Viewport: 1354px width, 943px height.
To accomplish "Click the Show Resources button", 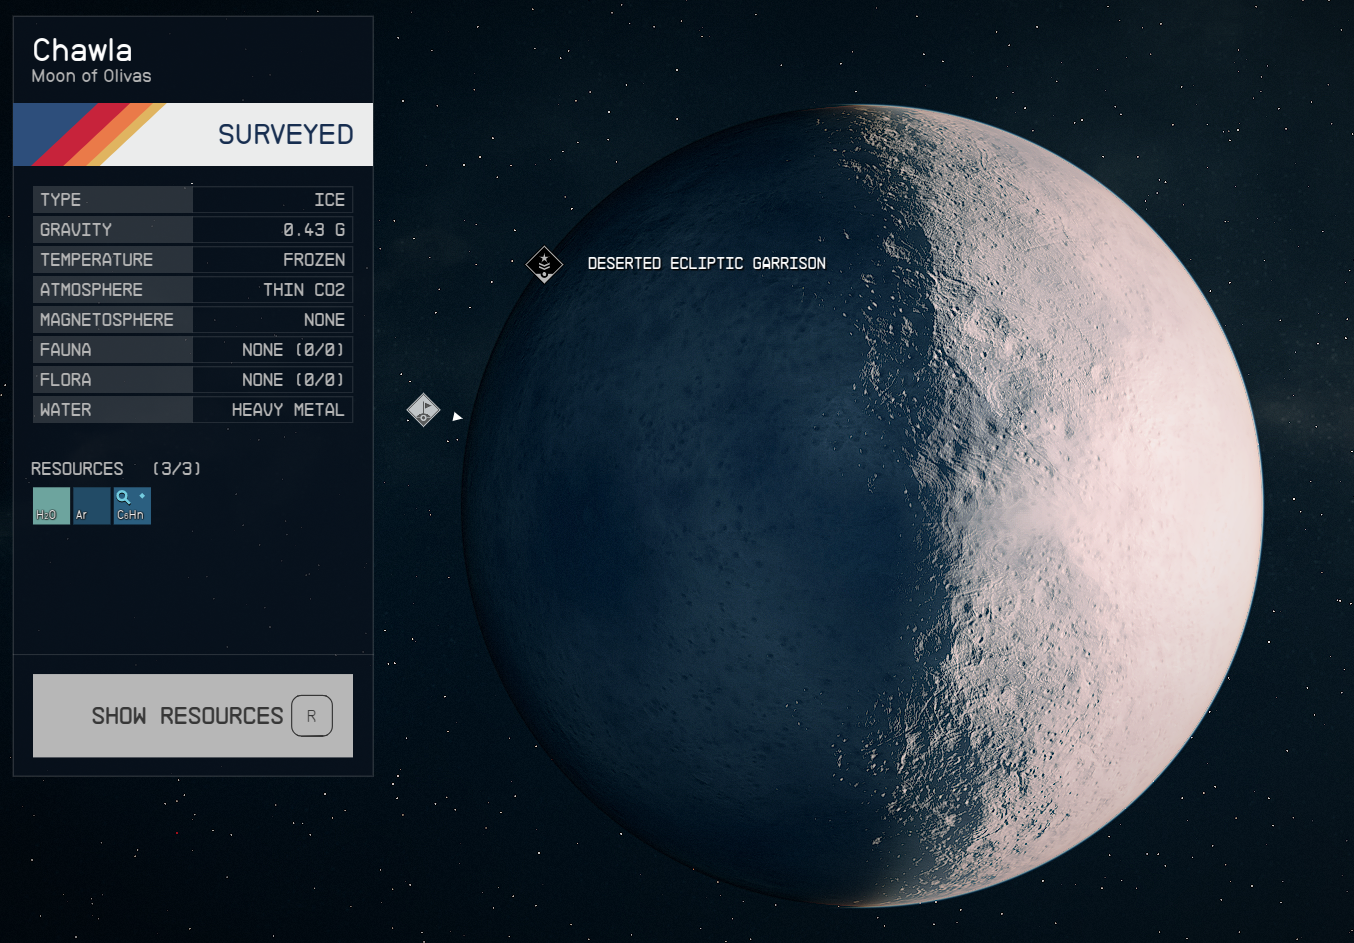I will (x=193, y=715).
